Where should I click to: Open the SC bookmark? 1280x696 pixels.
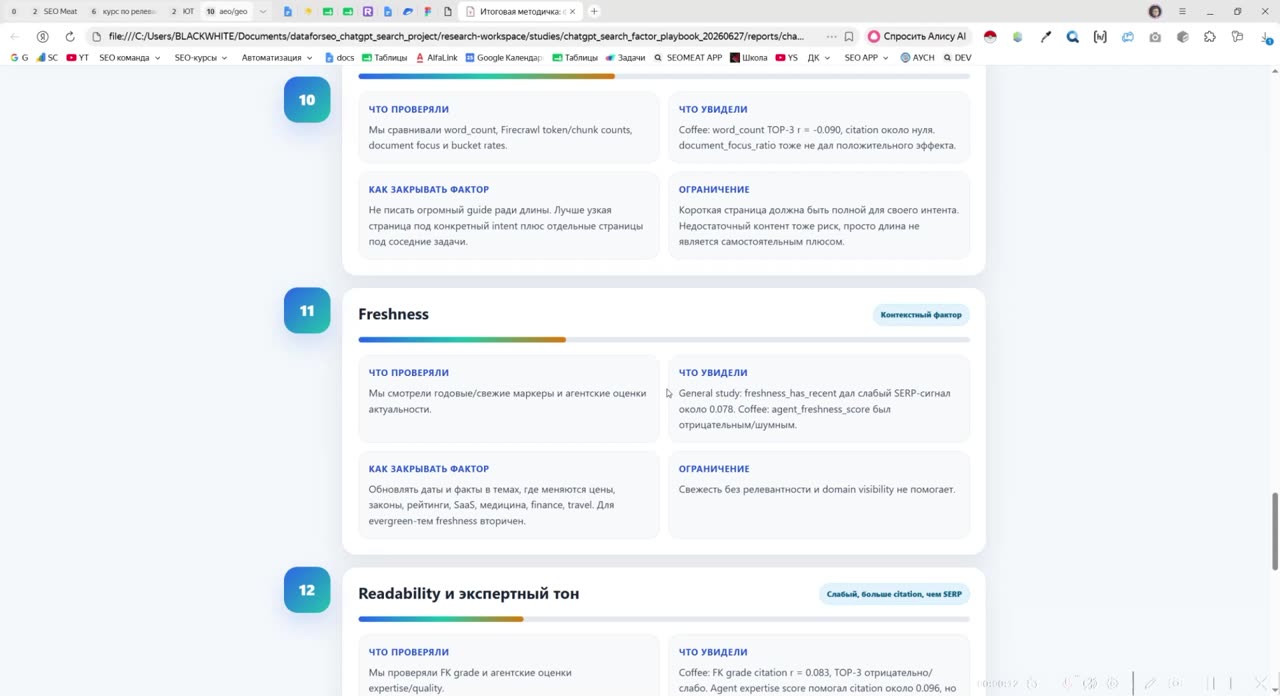(48, 58)
